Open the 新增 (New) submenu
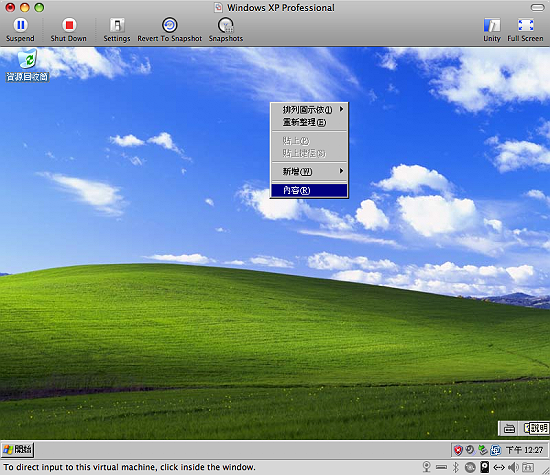Screen dimensions: 550x475 point(309,172)
